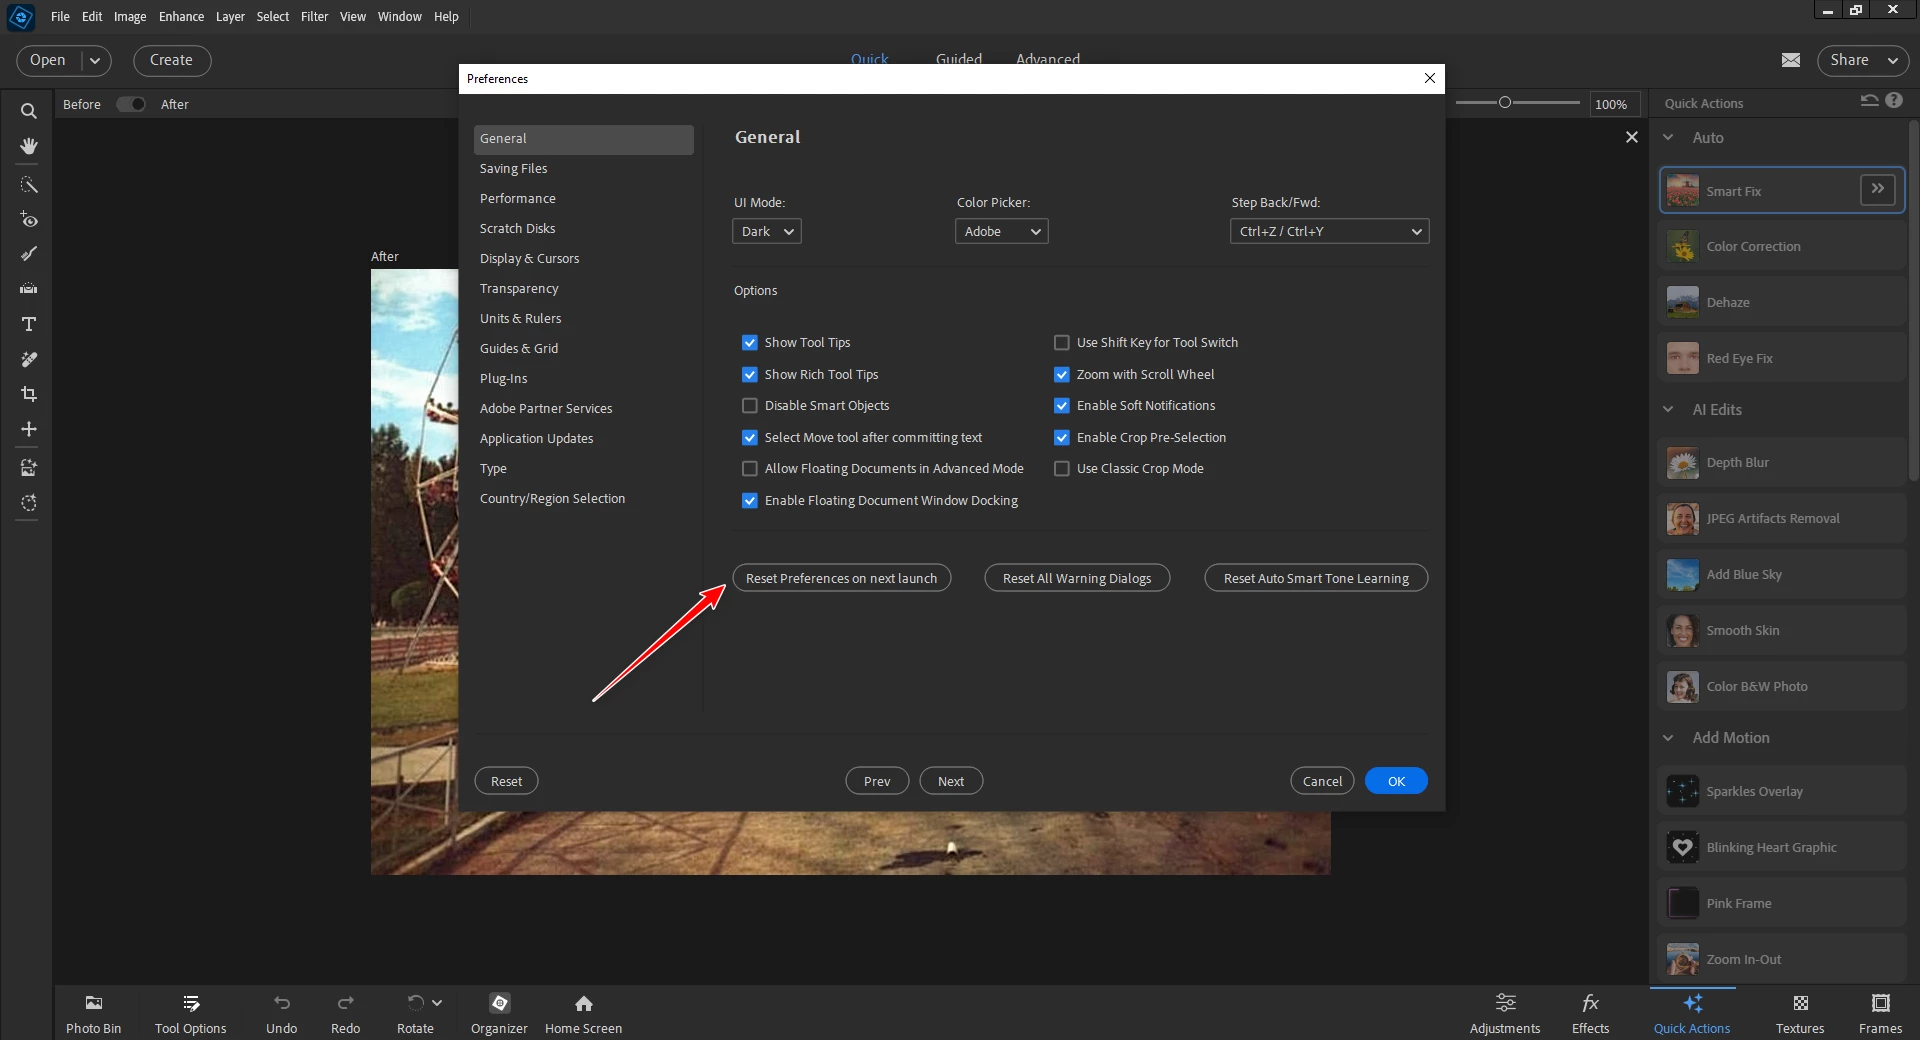Image resolution: width=1920 pixels, height=1040 pixels.
Task: Open the Adjustments panel
Action: coord(1505,1013)
